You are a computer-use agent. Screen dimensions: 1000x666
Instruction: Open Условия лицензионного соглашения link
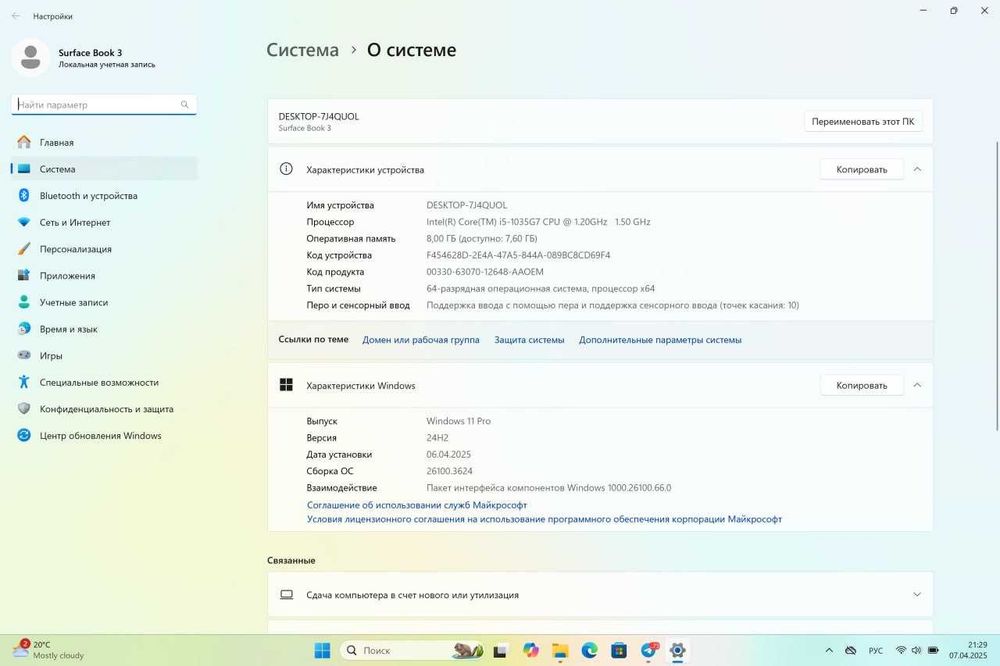pyautogui.click(x=544, y=519)
